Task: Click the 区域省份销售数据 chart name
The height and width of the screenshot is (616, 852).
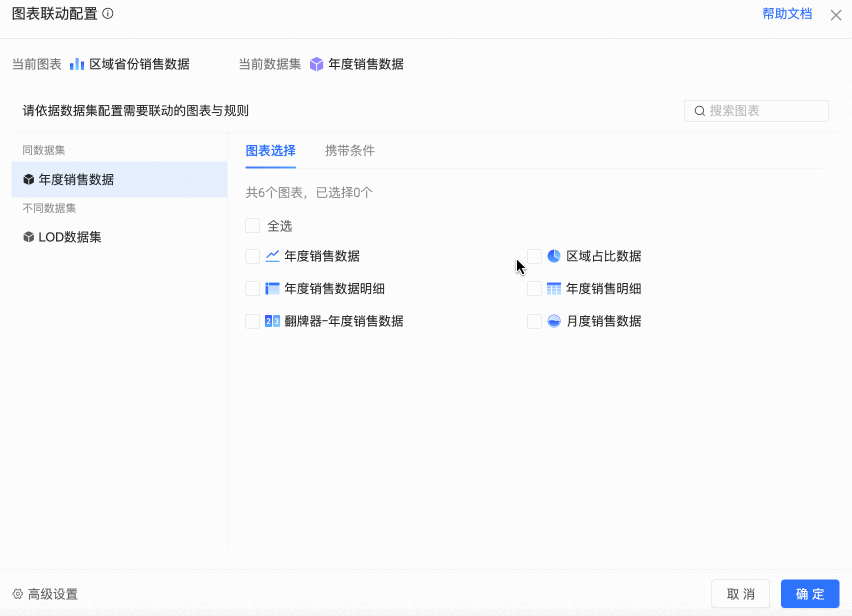Action: (139, 64)
